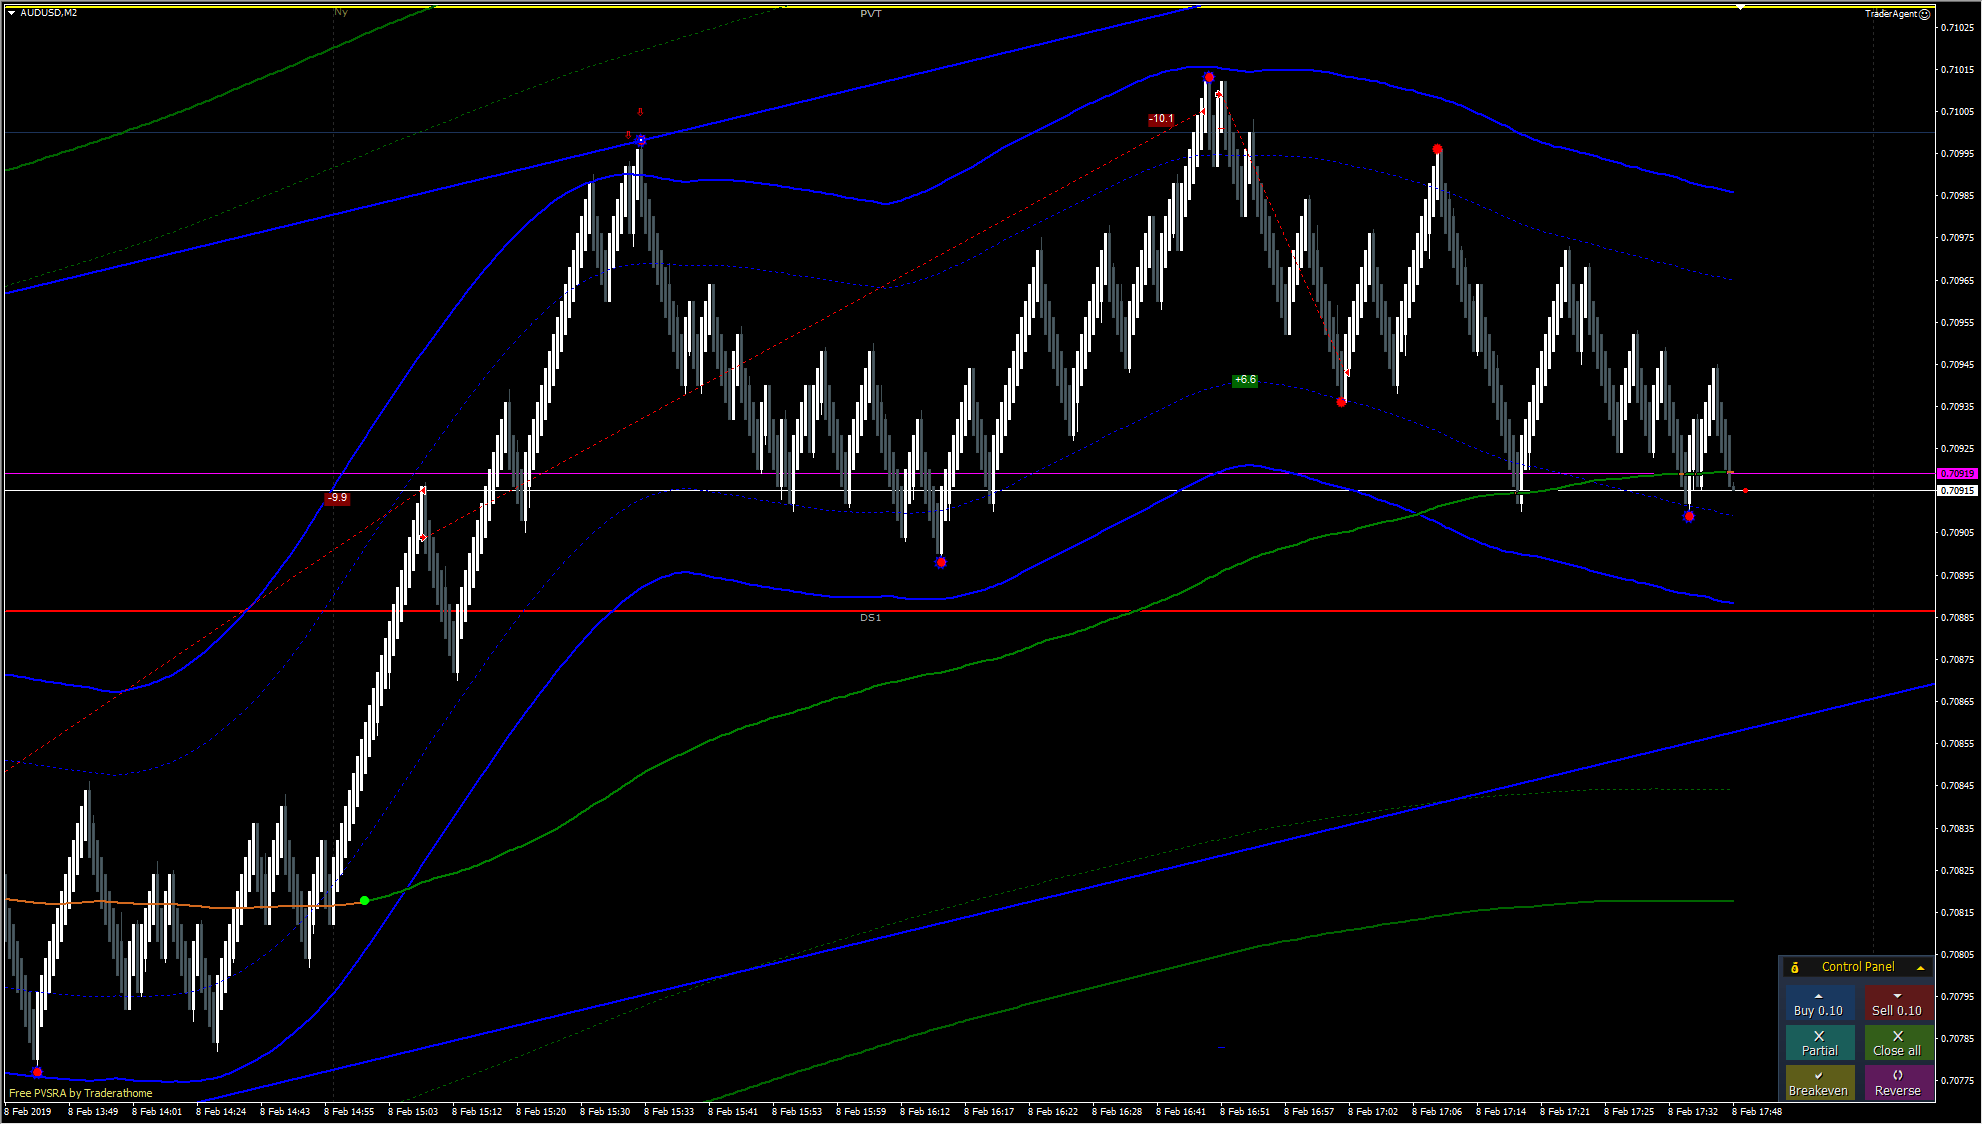
Task: Collapse the Control Panel with the yellow arrow
Action: click(1920, 968)
